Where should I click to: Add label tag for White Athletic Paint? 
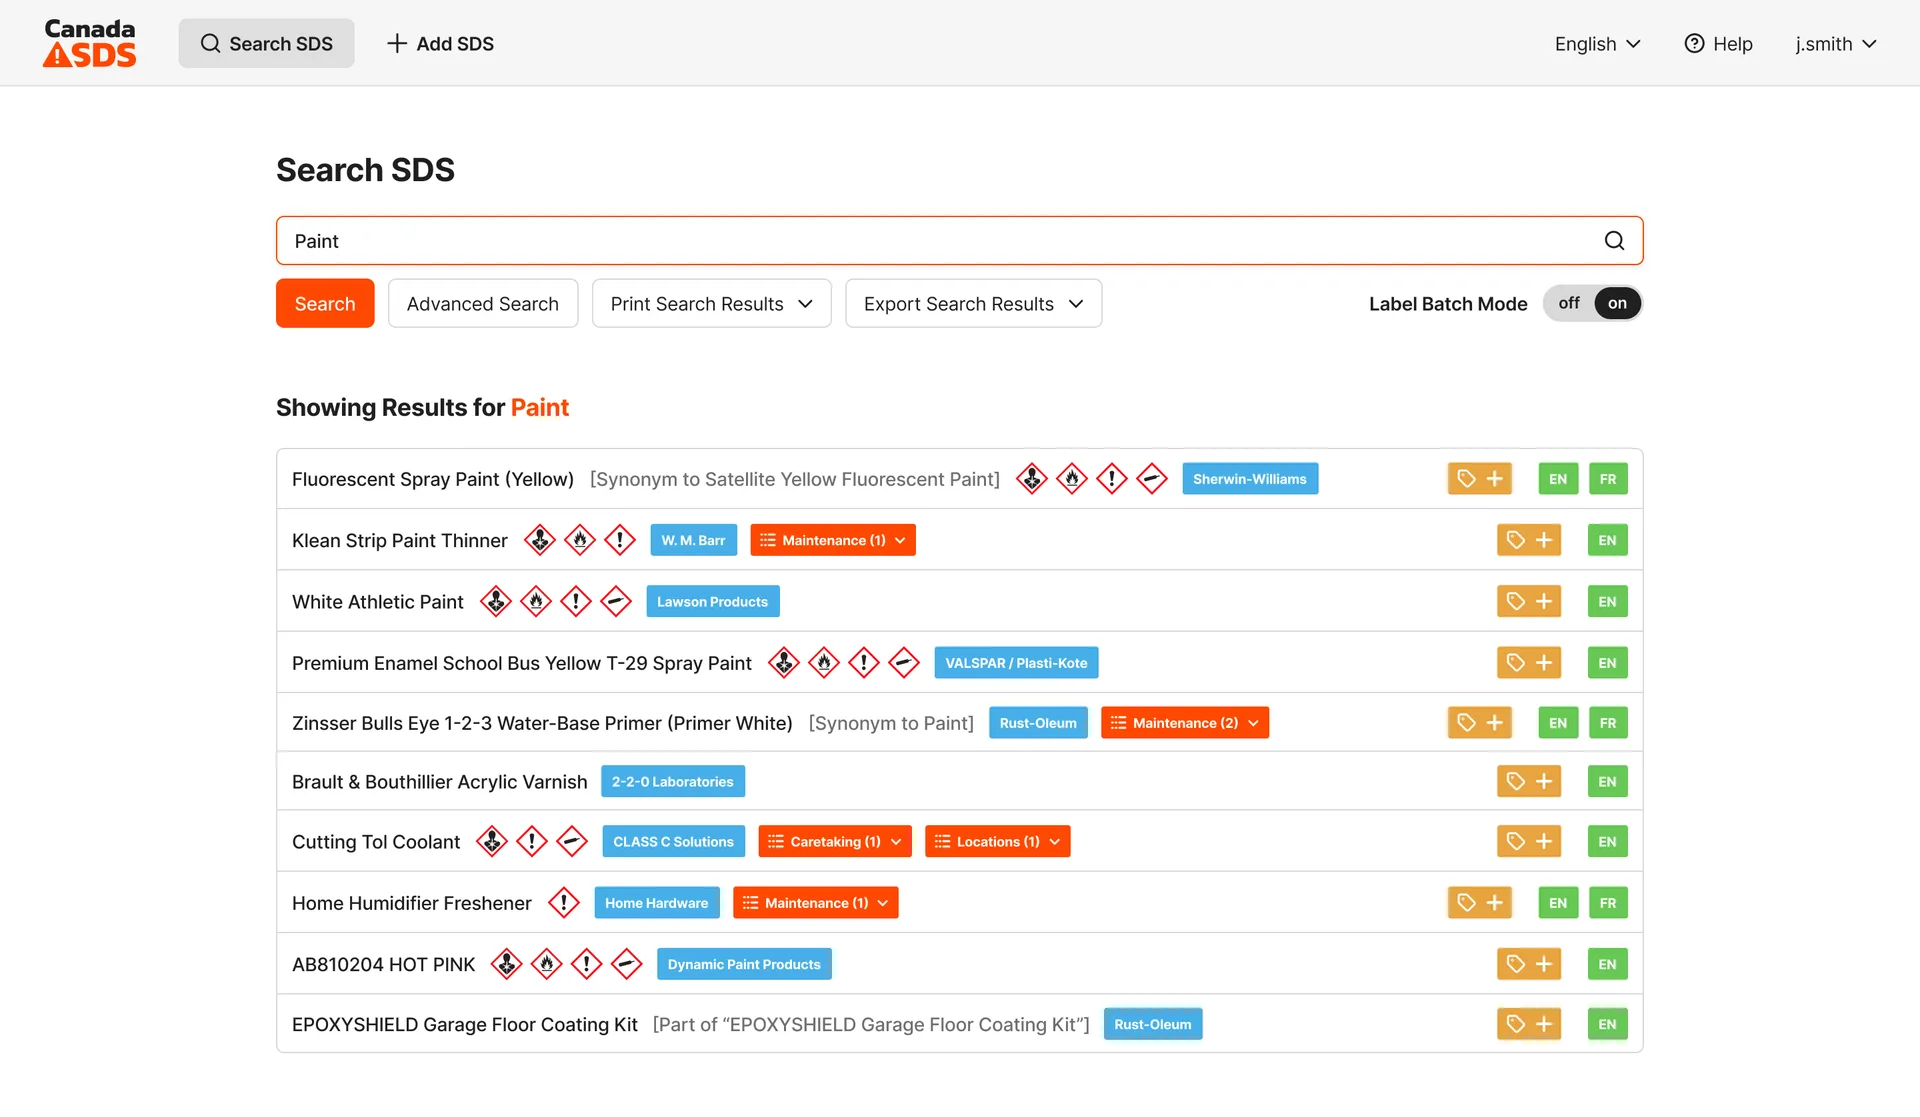click(x=1528, y=601)
